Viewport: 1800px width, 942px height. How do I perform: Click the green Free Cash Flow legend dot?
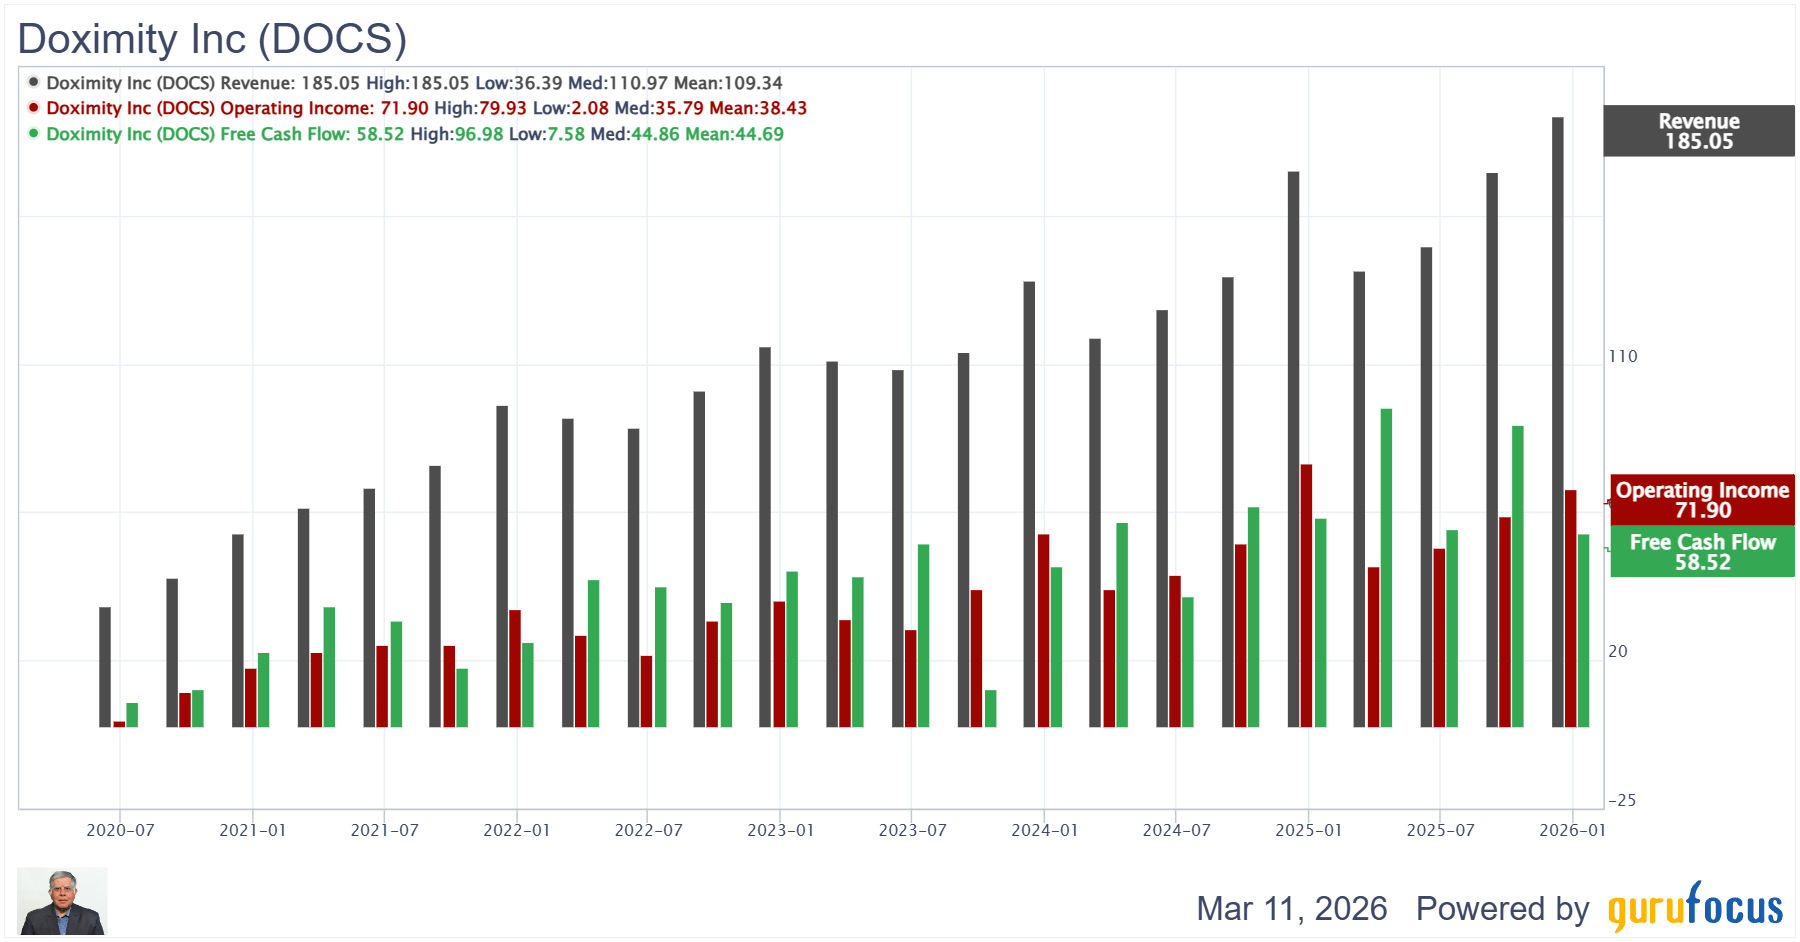(34, 133)
